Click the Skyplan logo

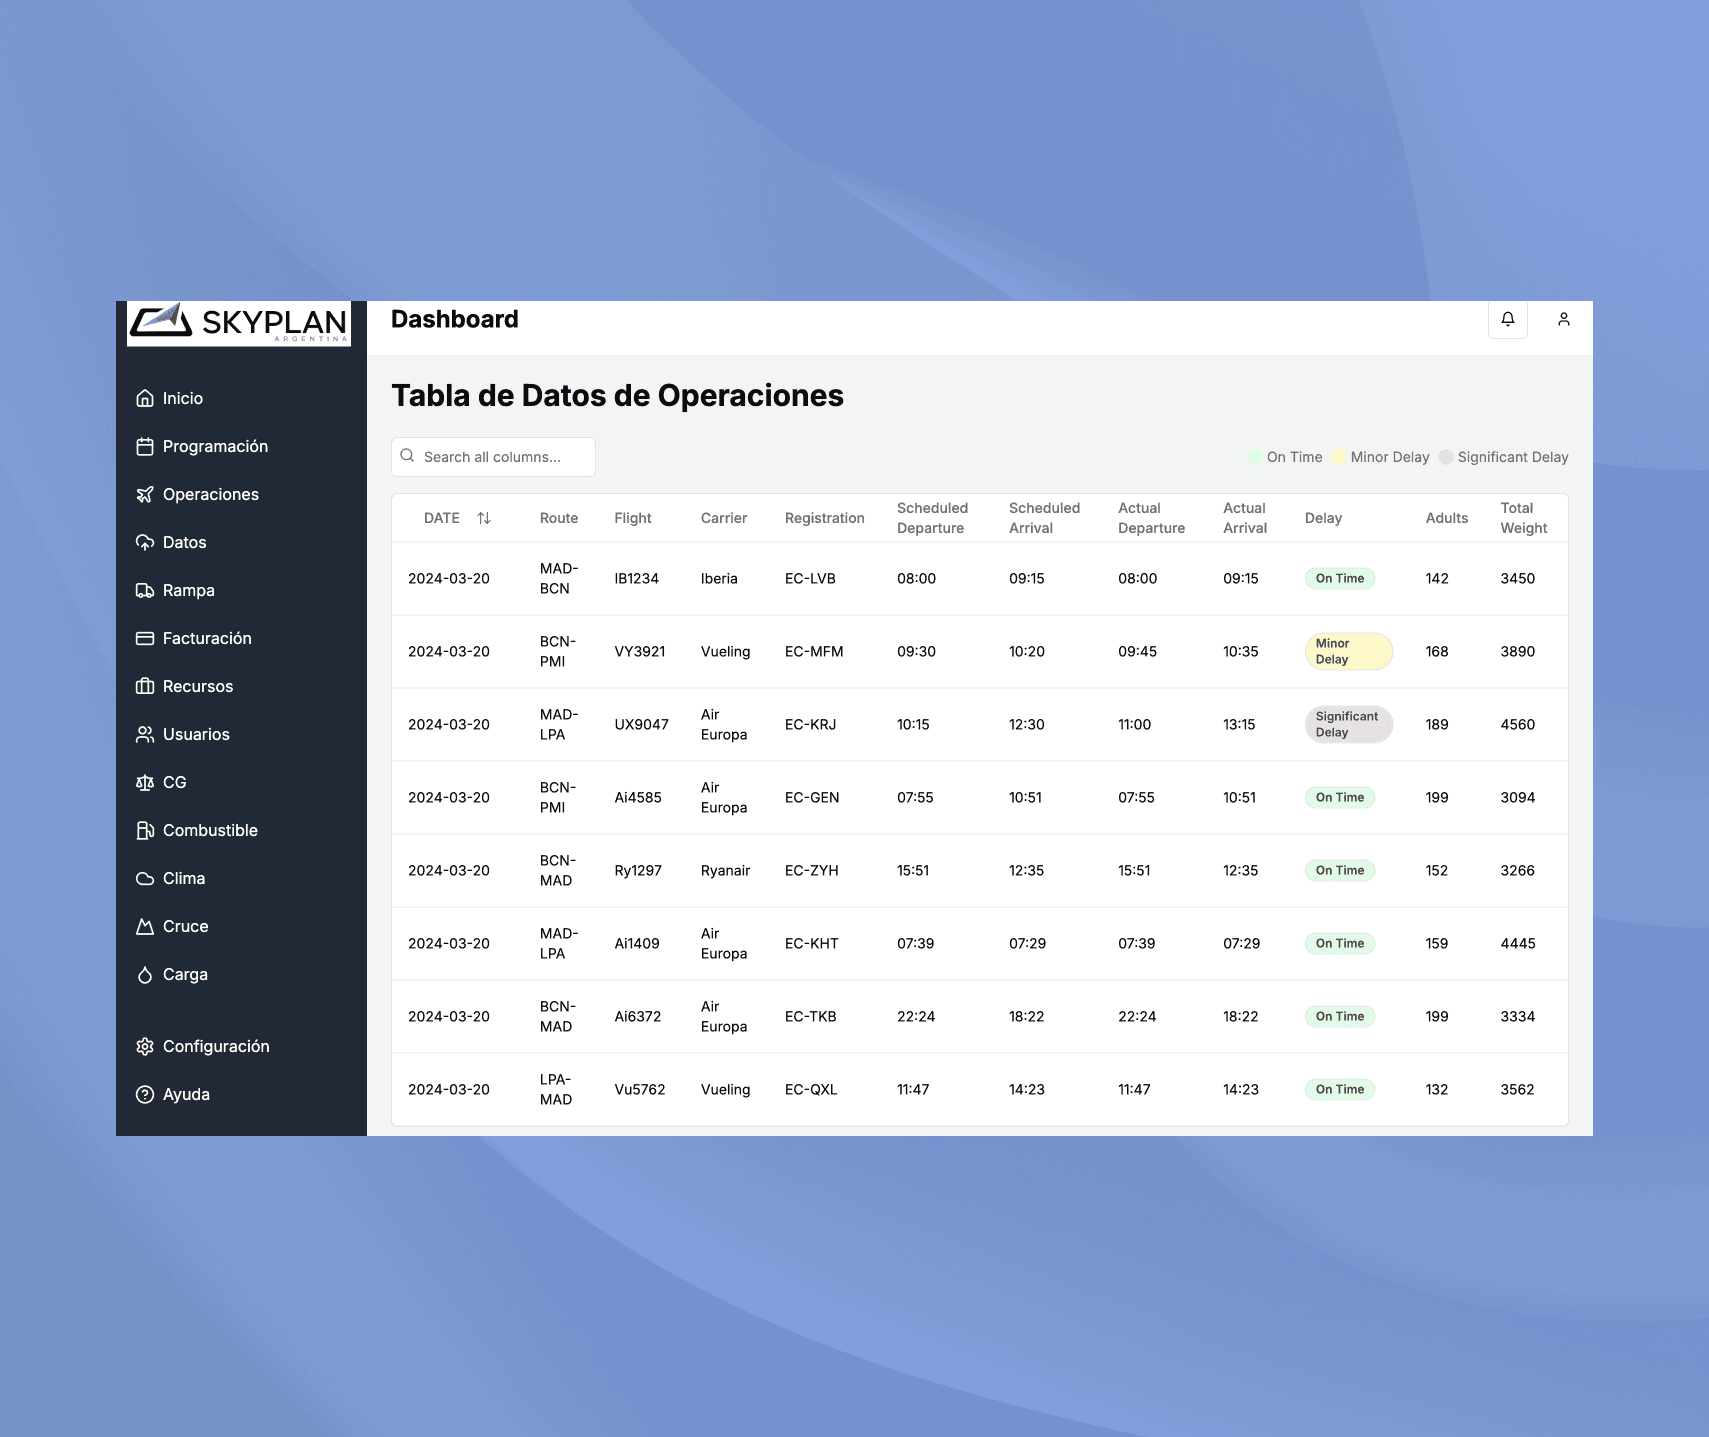pos(239,323)
